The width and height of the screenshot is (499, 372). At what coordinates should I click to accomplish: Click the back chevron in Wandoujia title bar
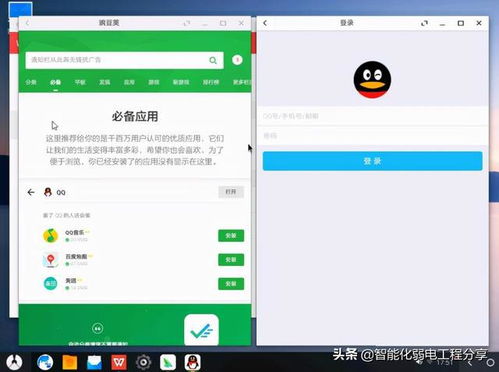coord(27,23)
